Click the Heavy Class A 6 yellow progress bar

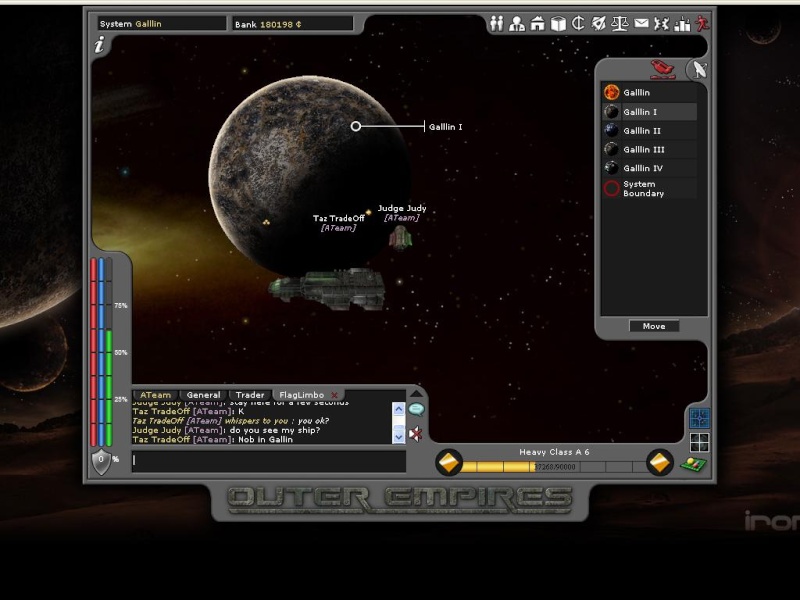(x=554, y=466)
